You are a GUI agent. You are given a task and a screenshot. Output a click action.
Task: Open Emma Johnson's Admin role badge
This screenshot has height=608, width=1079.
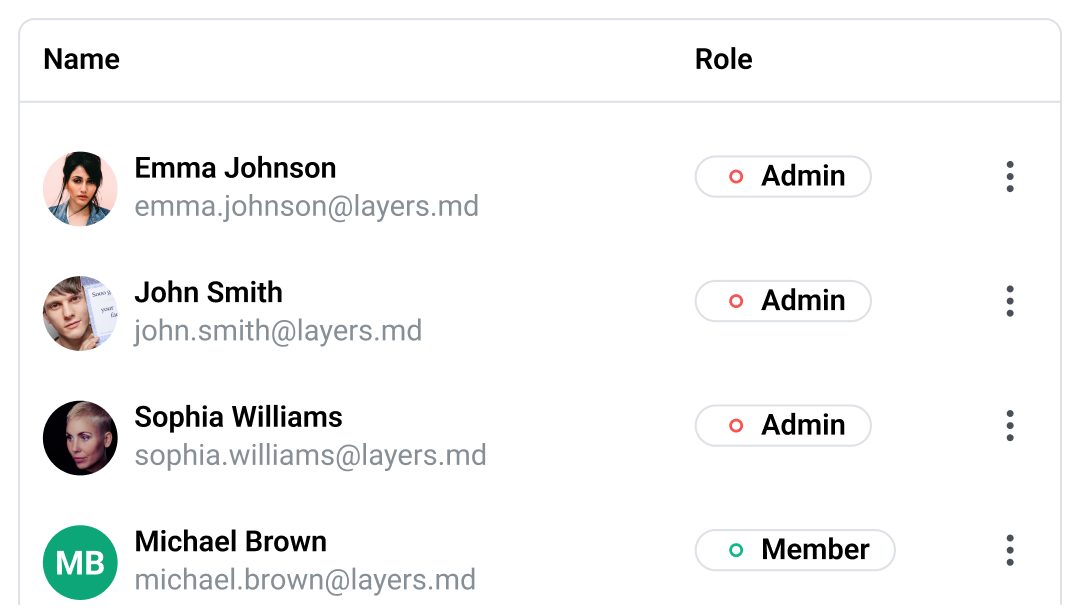click(783, 177)
